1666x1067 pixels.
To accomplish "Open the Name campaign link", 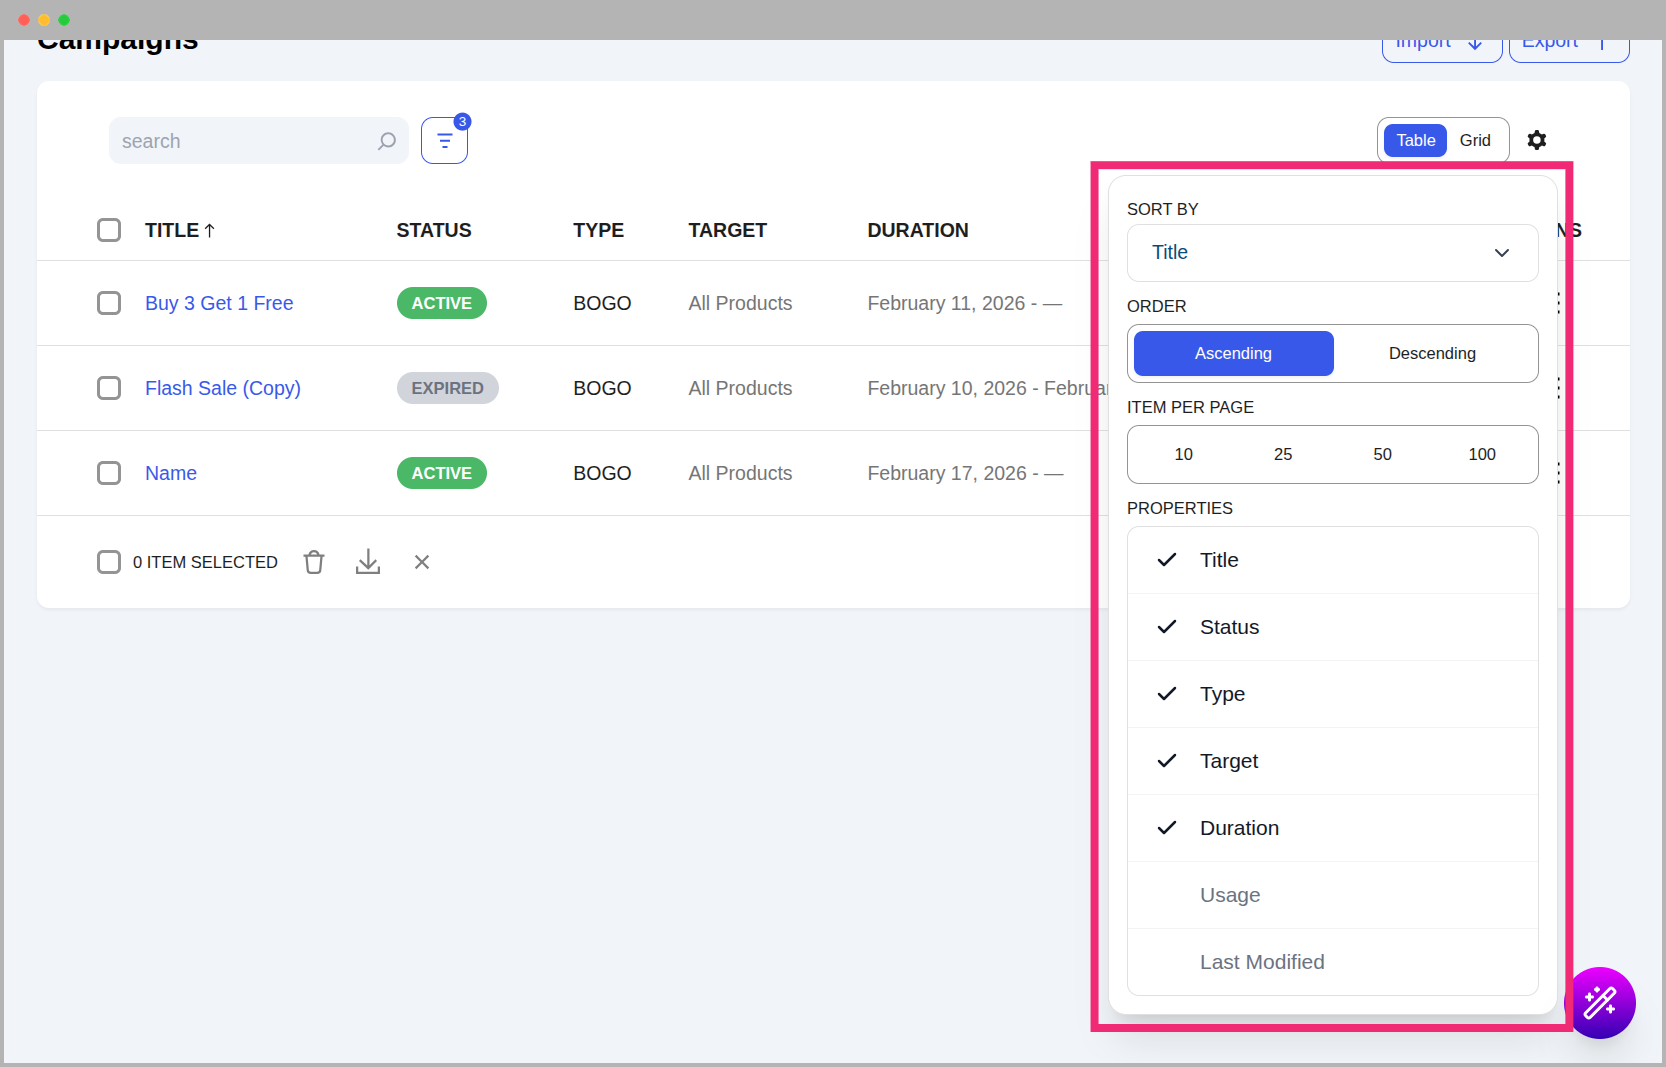I will pyautogui.click(x=171, y=473).
